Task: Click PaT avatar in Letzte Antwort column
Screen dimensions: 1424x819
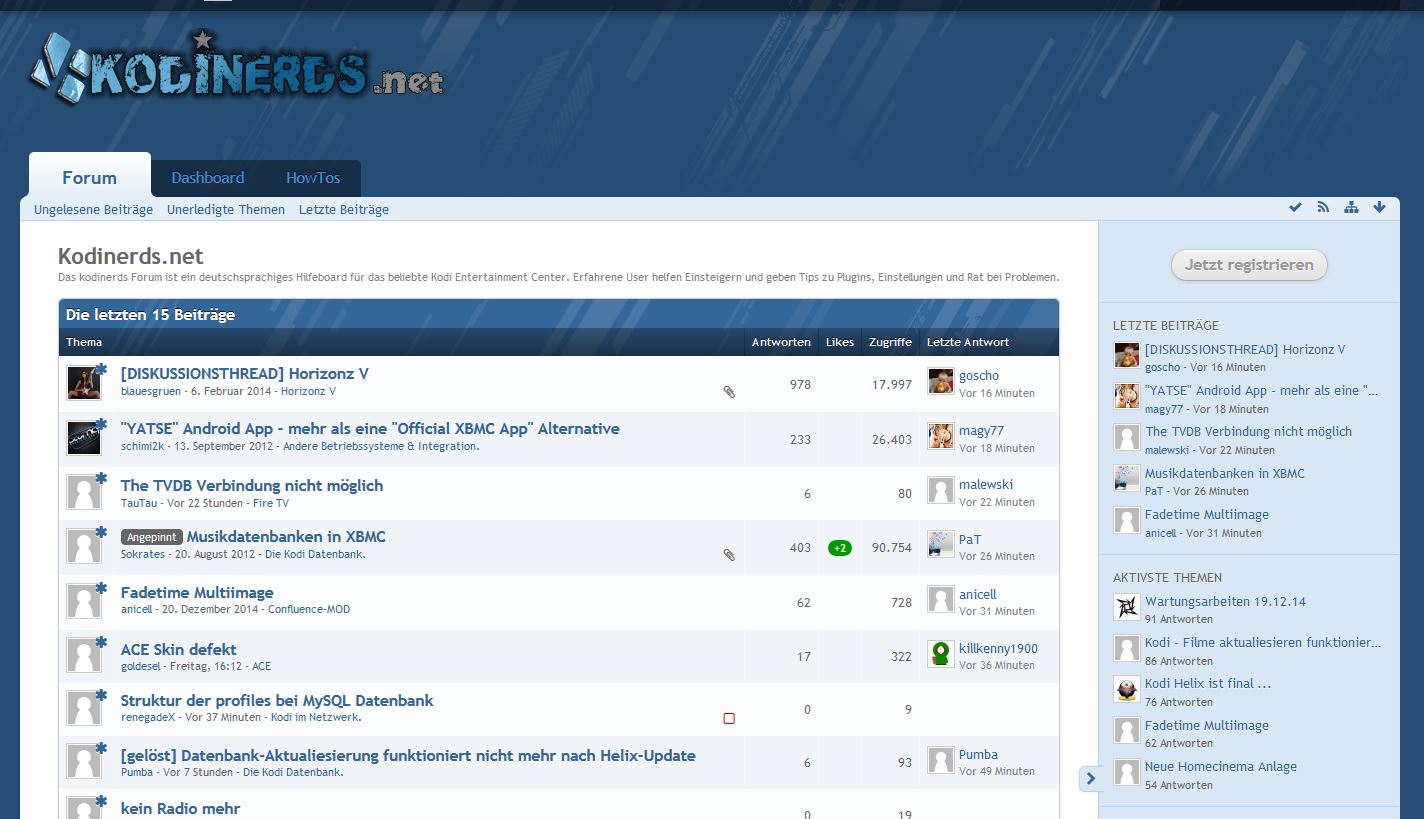Action: pos(940,544)
